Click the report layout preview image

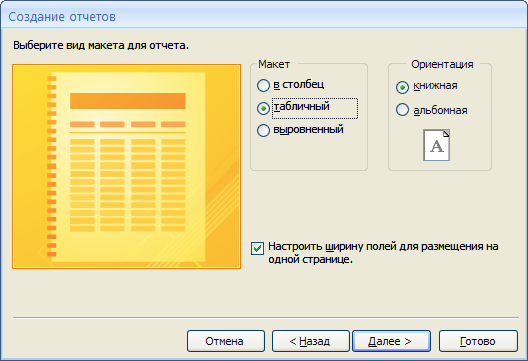[x=127, y=166]
